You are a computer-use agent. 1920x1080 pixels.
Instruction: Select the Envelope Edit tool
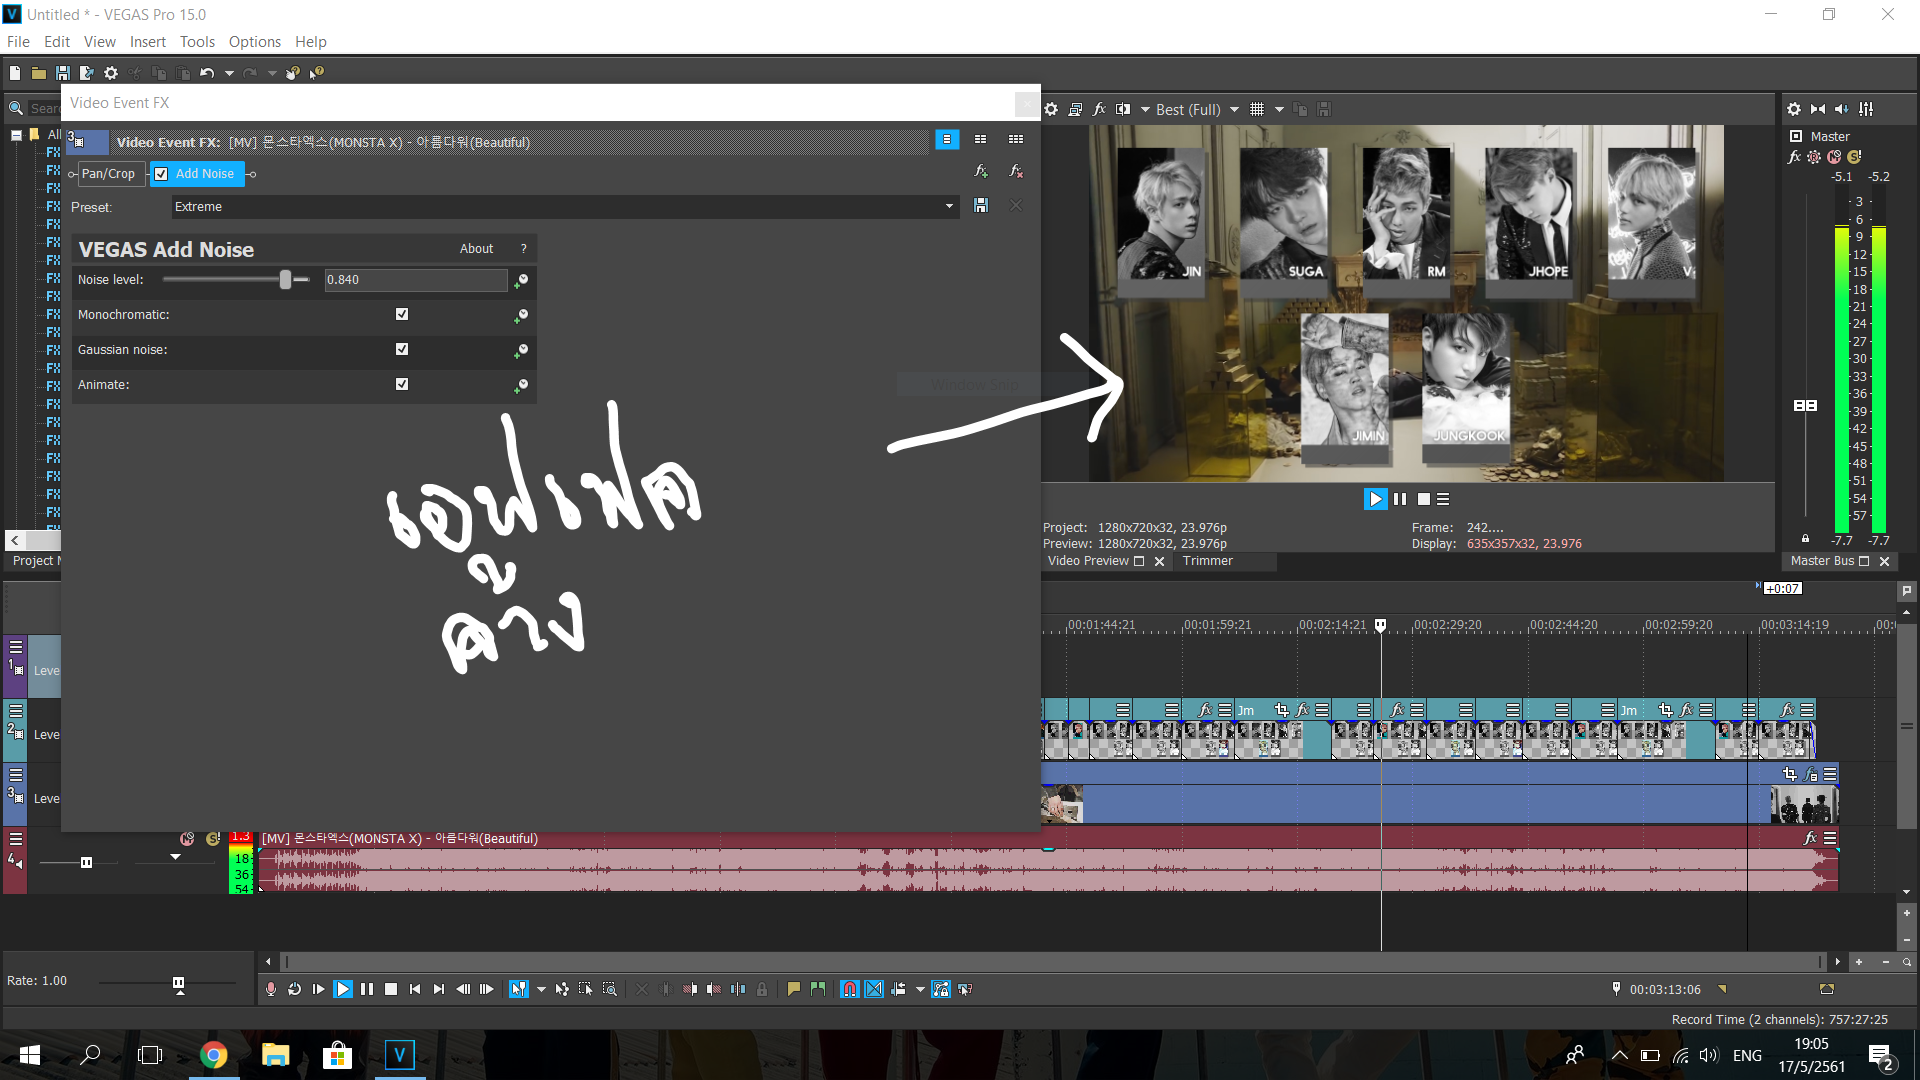click(x=562, y=989)
